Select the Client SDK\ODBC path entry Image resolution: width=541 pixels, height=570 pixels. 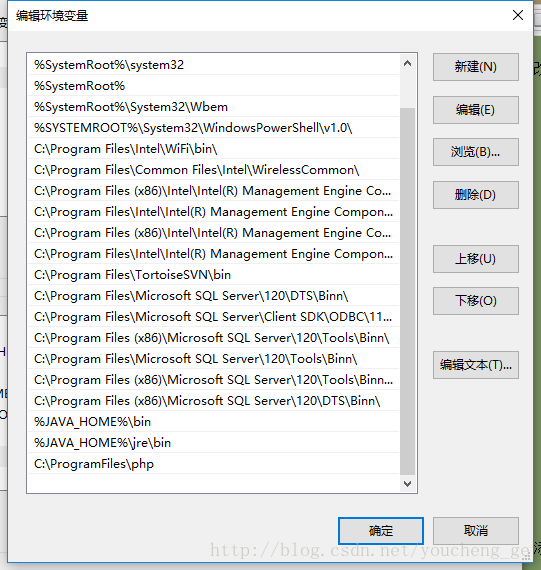[x=213, y=317]
